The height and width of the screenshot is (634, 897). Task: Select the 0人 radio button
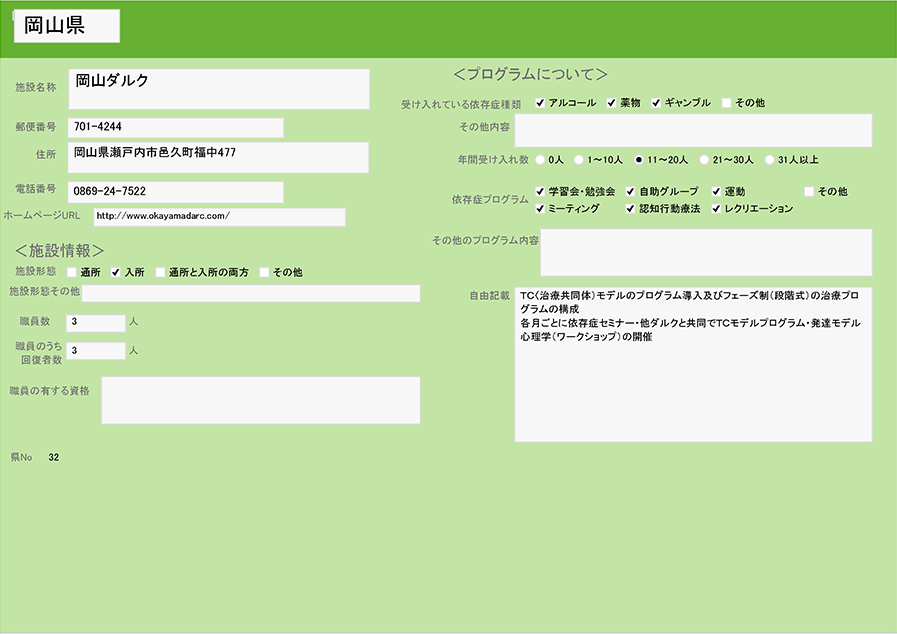point(541,159)
